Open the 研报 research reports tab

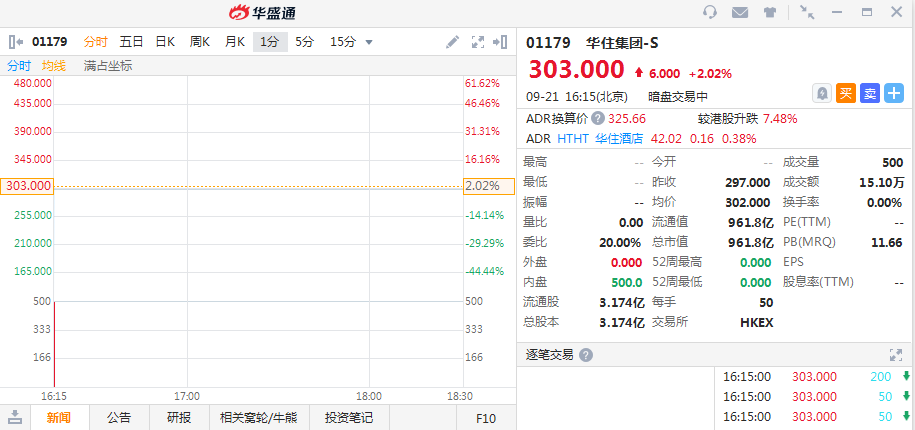(x=179, y=418)
